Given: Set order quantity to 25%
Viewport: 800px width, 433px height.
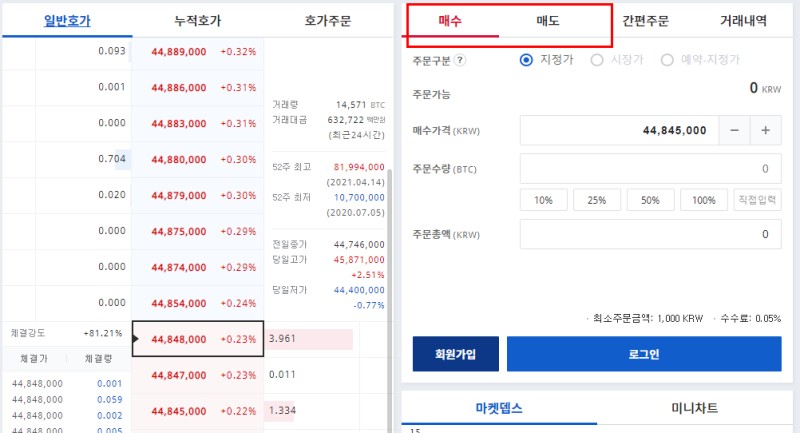Looking at the screenshot, I should coord(596,200).
